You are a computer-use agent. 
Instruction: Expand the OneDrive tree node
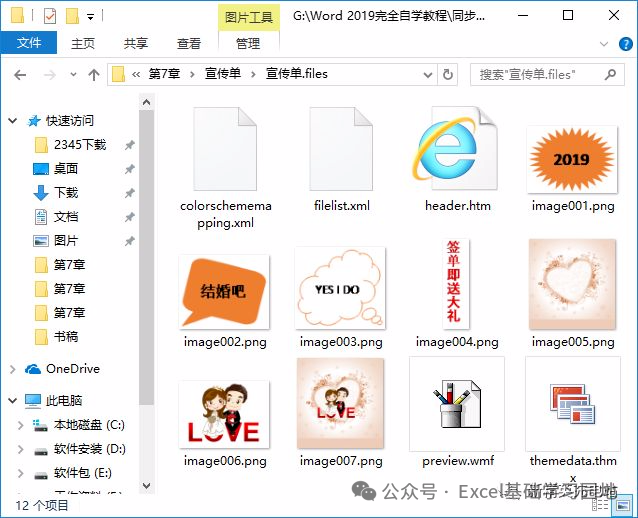tap(13, 369)
